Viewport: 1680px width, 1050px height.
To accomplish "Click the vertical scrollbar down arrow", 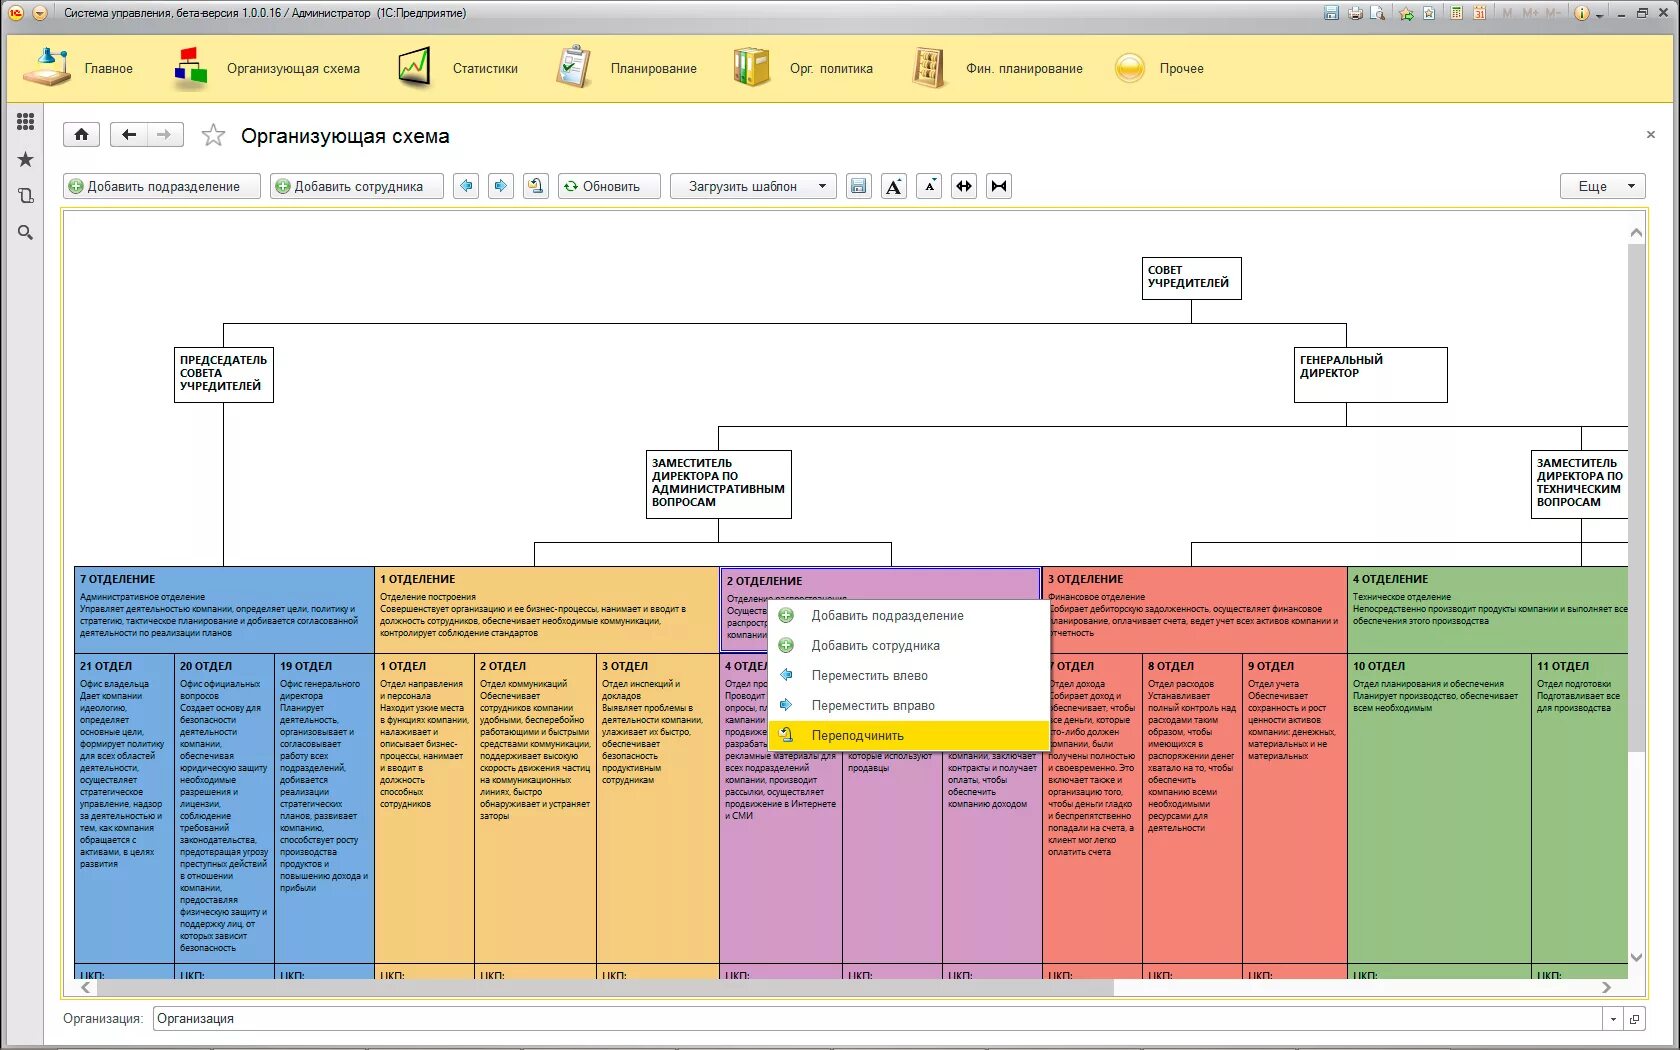I will [x=1636, y=957].
